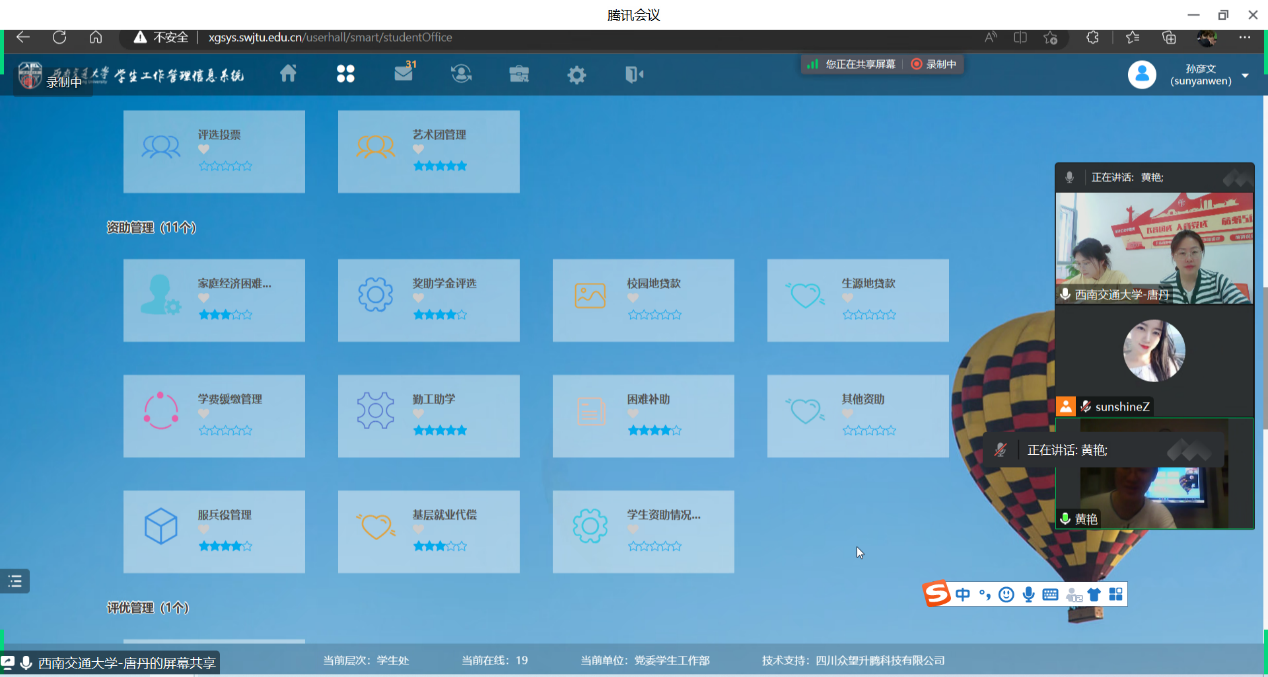1268x677 pixels.
Task: Toggle the heart favorite on 校园地贷款 card
Action: coord(633,298)
